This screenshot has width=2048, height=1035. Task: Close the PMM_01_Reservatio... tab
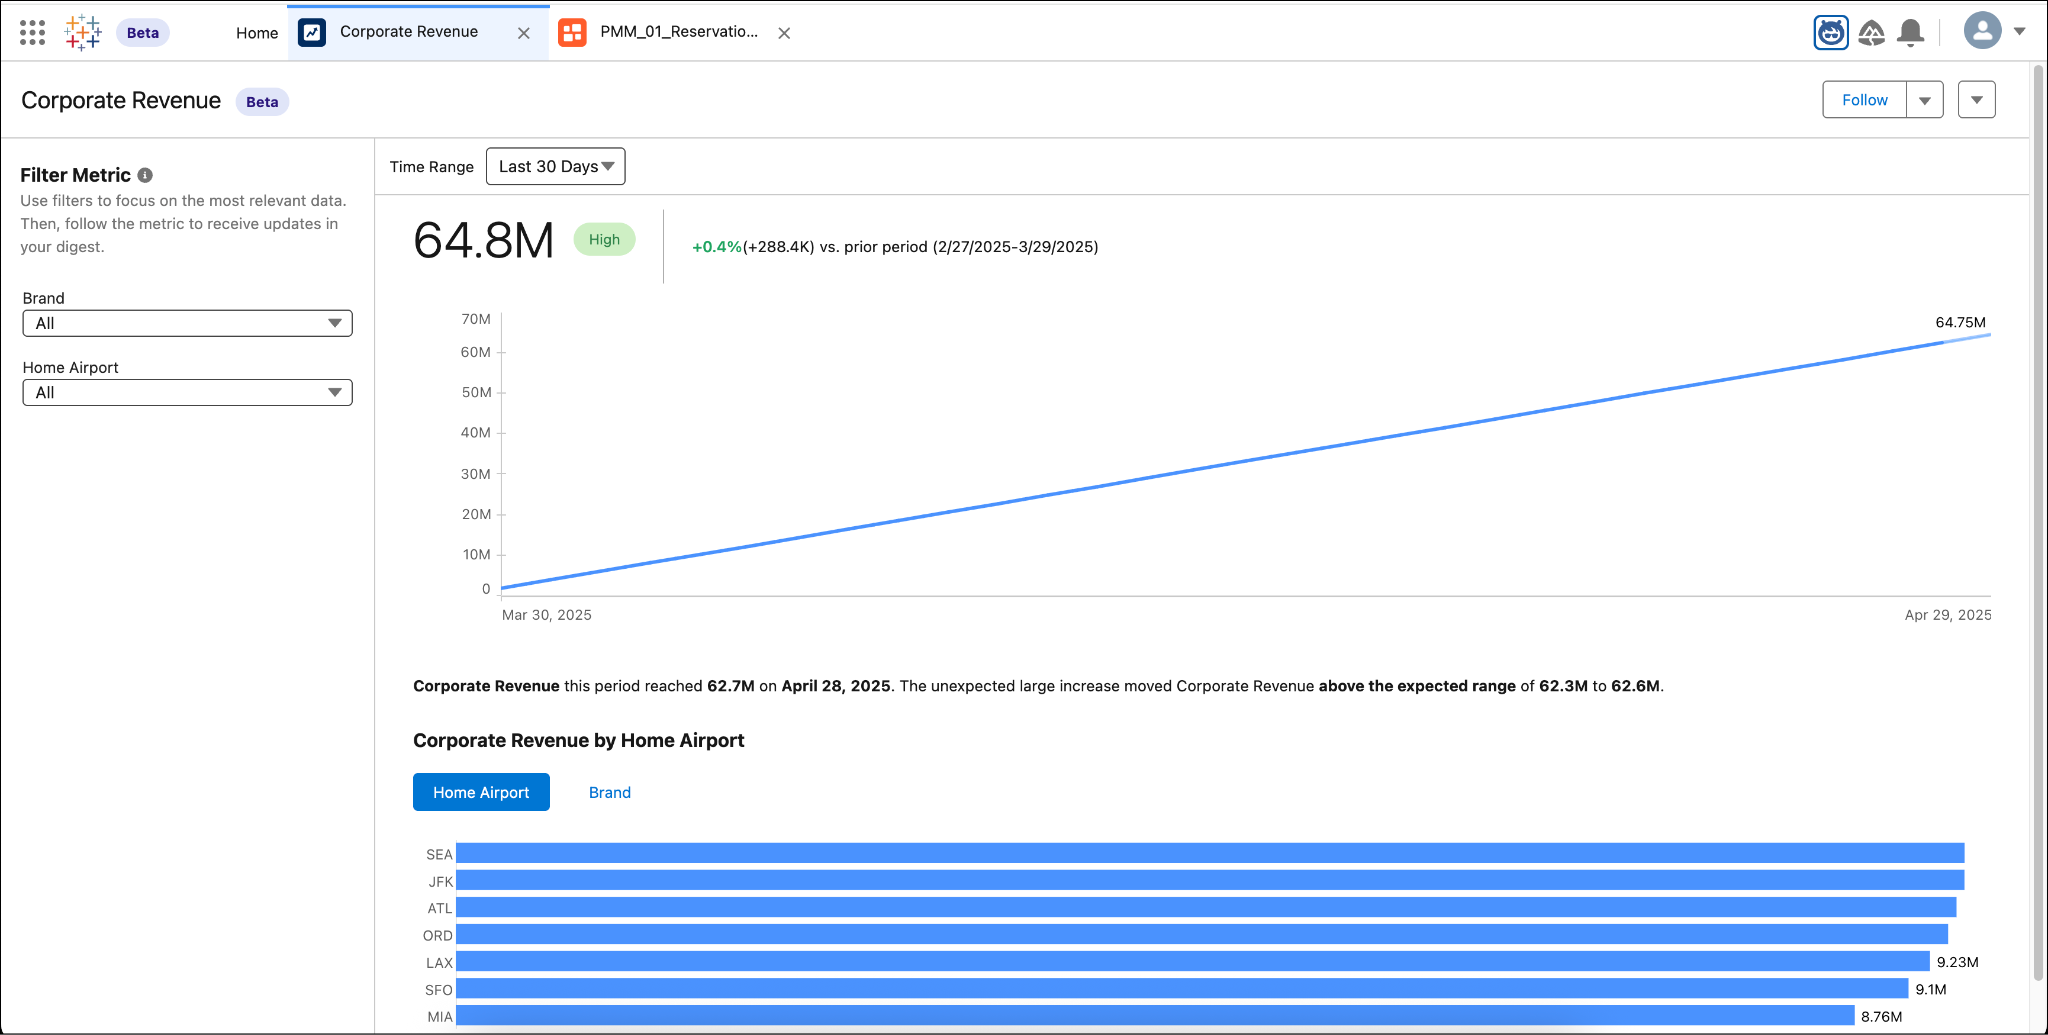pos(785,33)
